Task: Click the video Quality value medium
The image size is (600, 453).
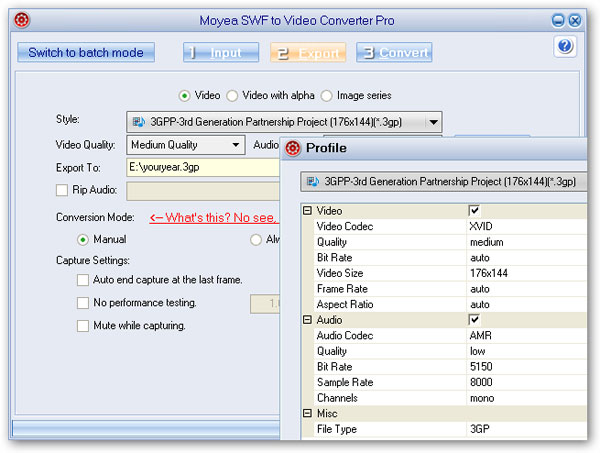Action: (486, 242)
